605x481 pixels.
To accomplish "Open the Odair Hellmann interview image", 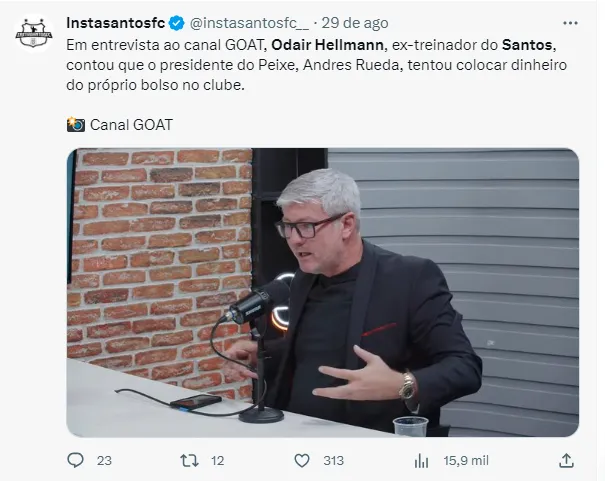I will 323,292.
